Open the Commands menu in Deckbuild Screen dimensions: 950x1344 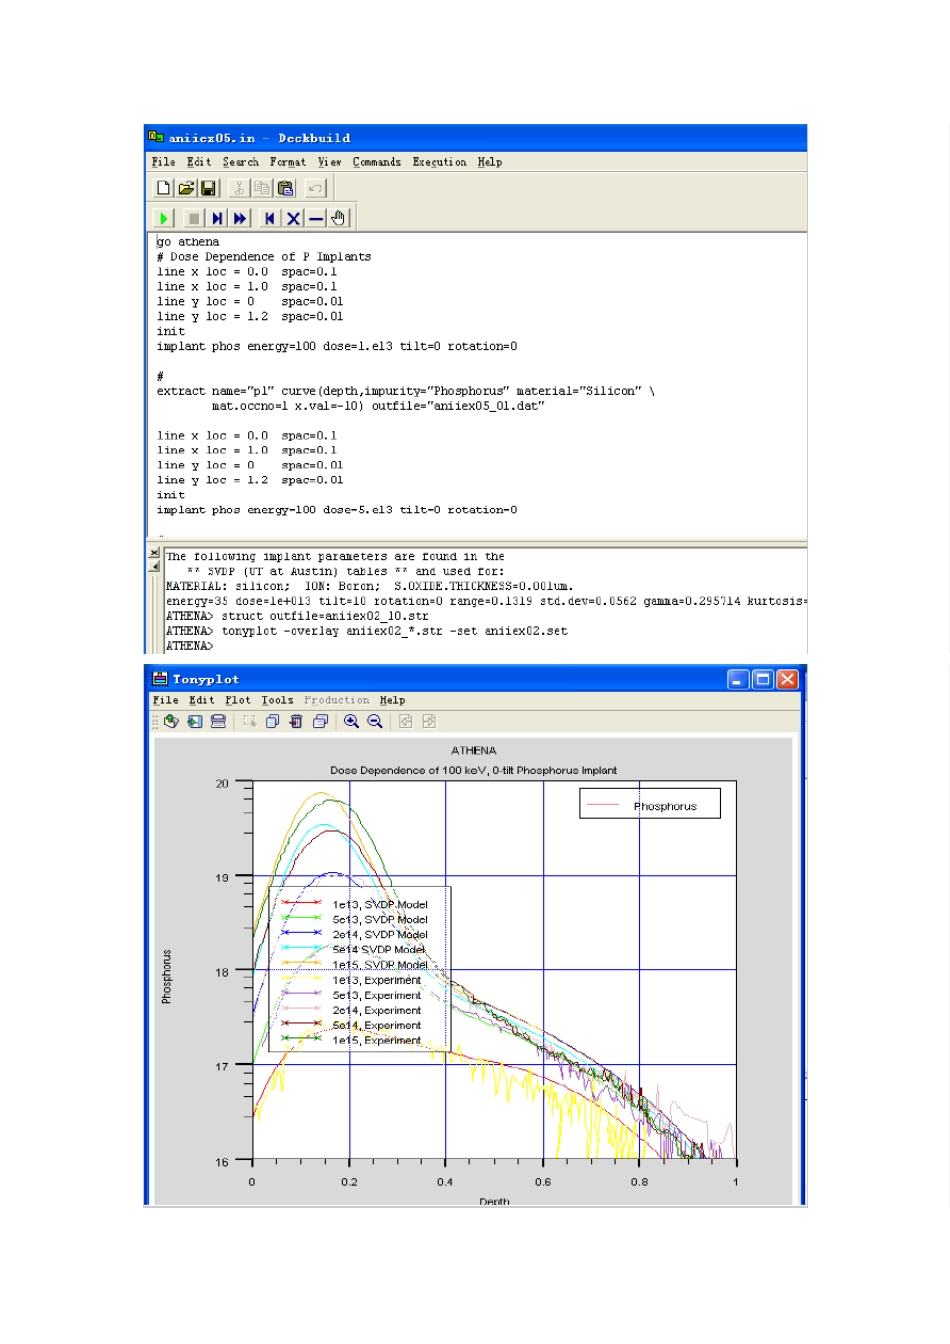376,162
